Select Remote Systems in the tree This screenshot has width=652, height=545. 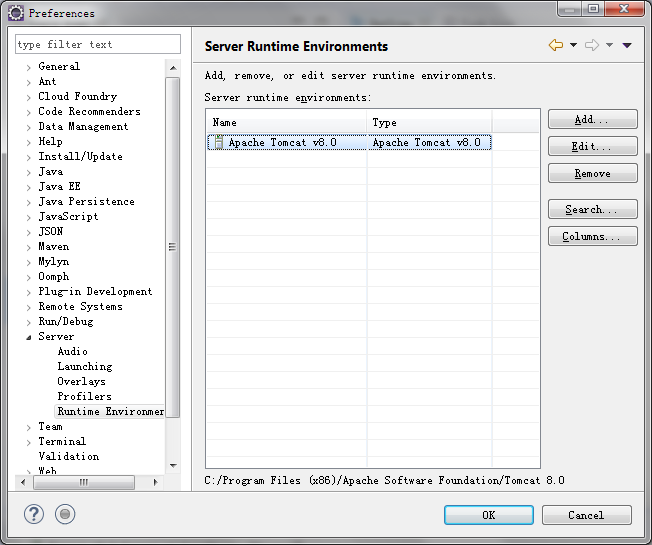pyautogui.click(x=80, y=306)
